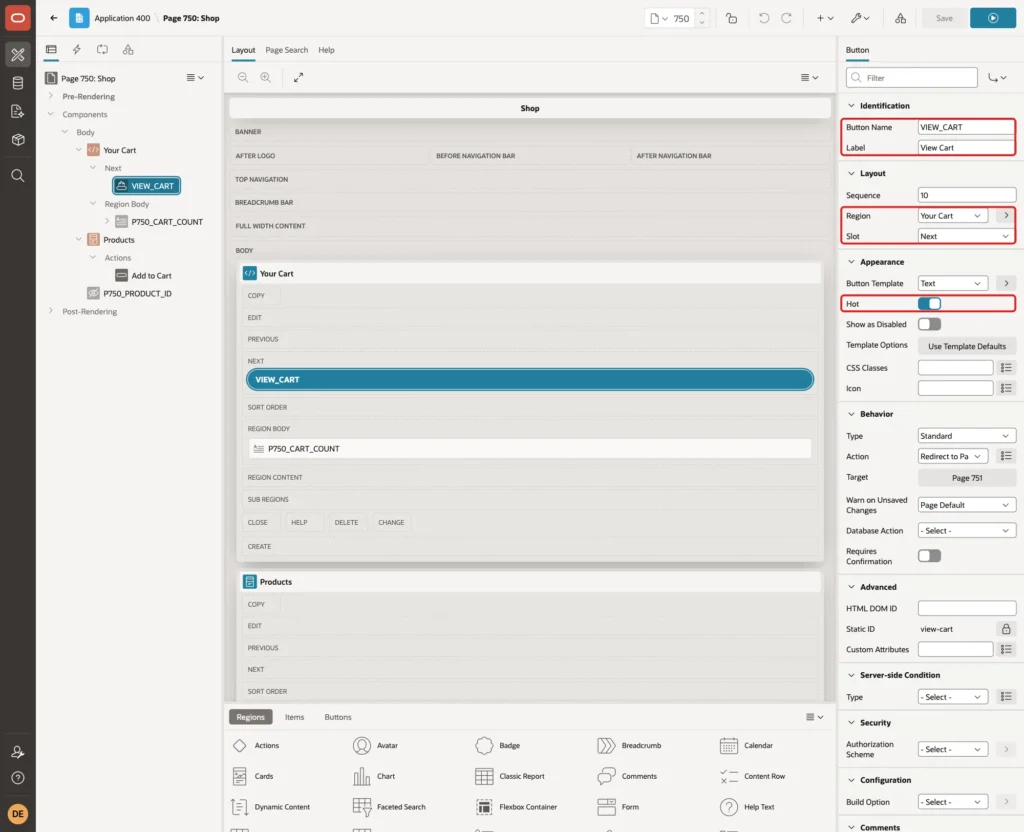Open Warn on Unsaved Changes dropdown
The height and width of the screenshot is (832, 1024).
coord(967,505)
